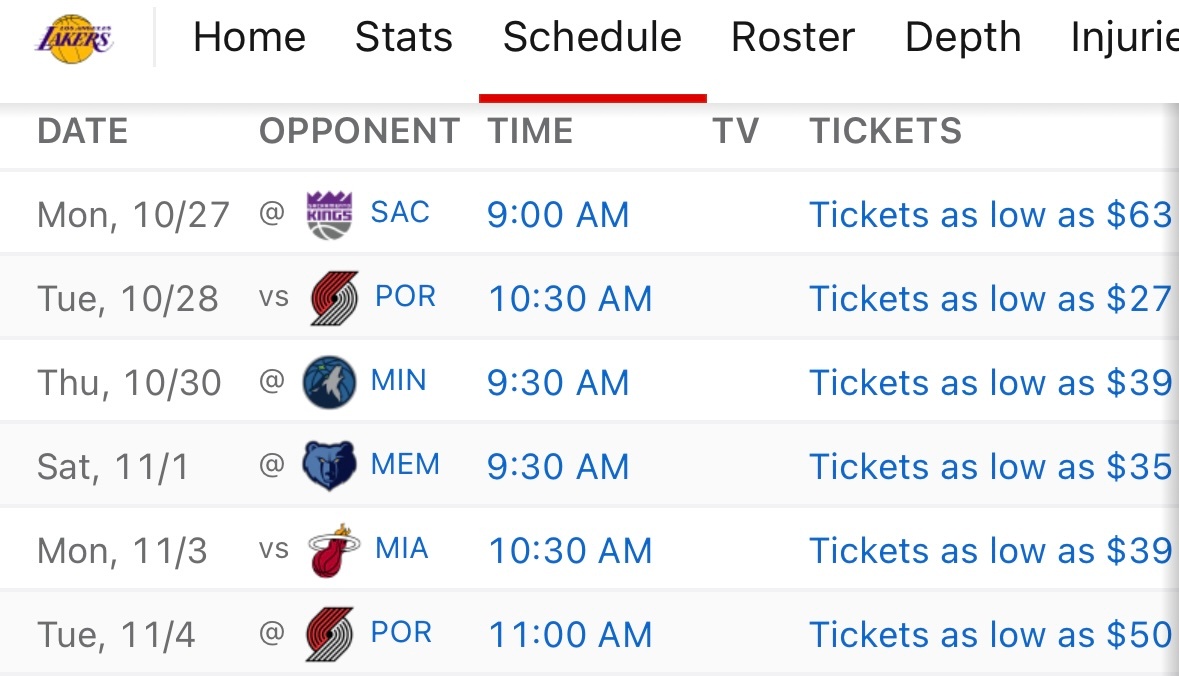
Task: Click the Lakers team logo
Action: (75, 39)
